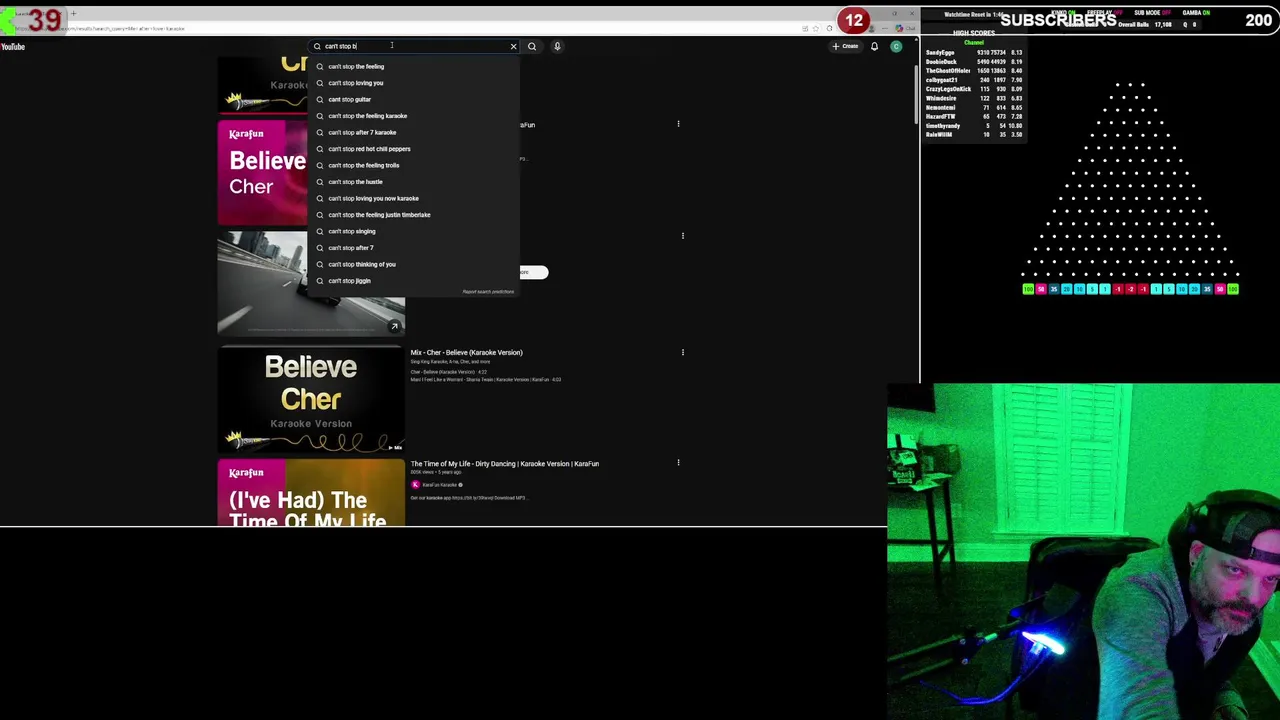This screenshot has height=720, width=1280.
Task: Clear the search box with the X
Action: point(513,46)
